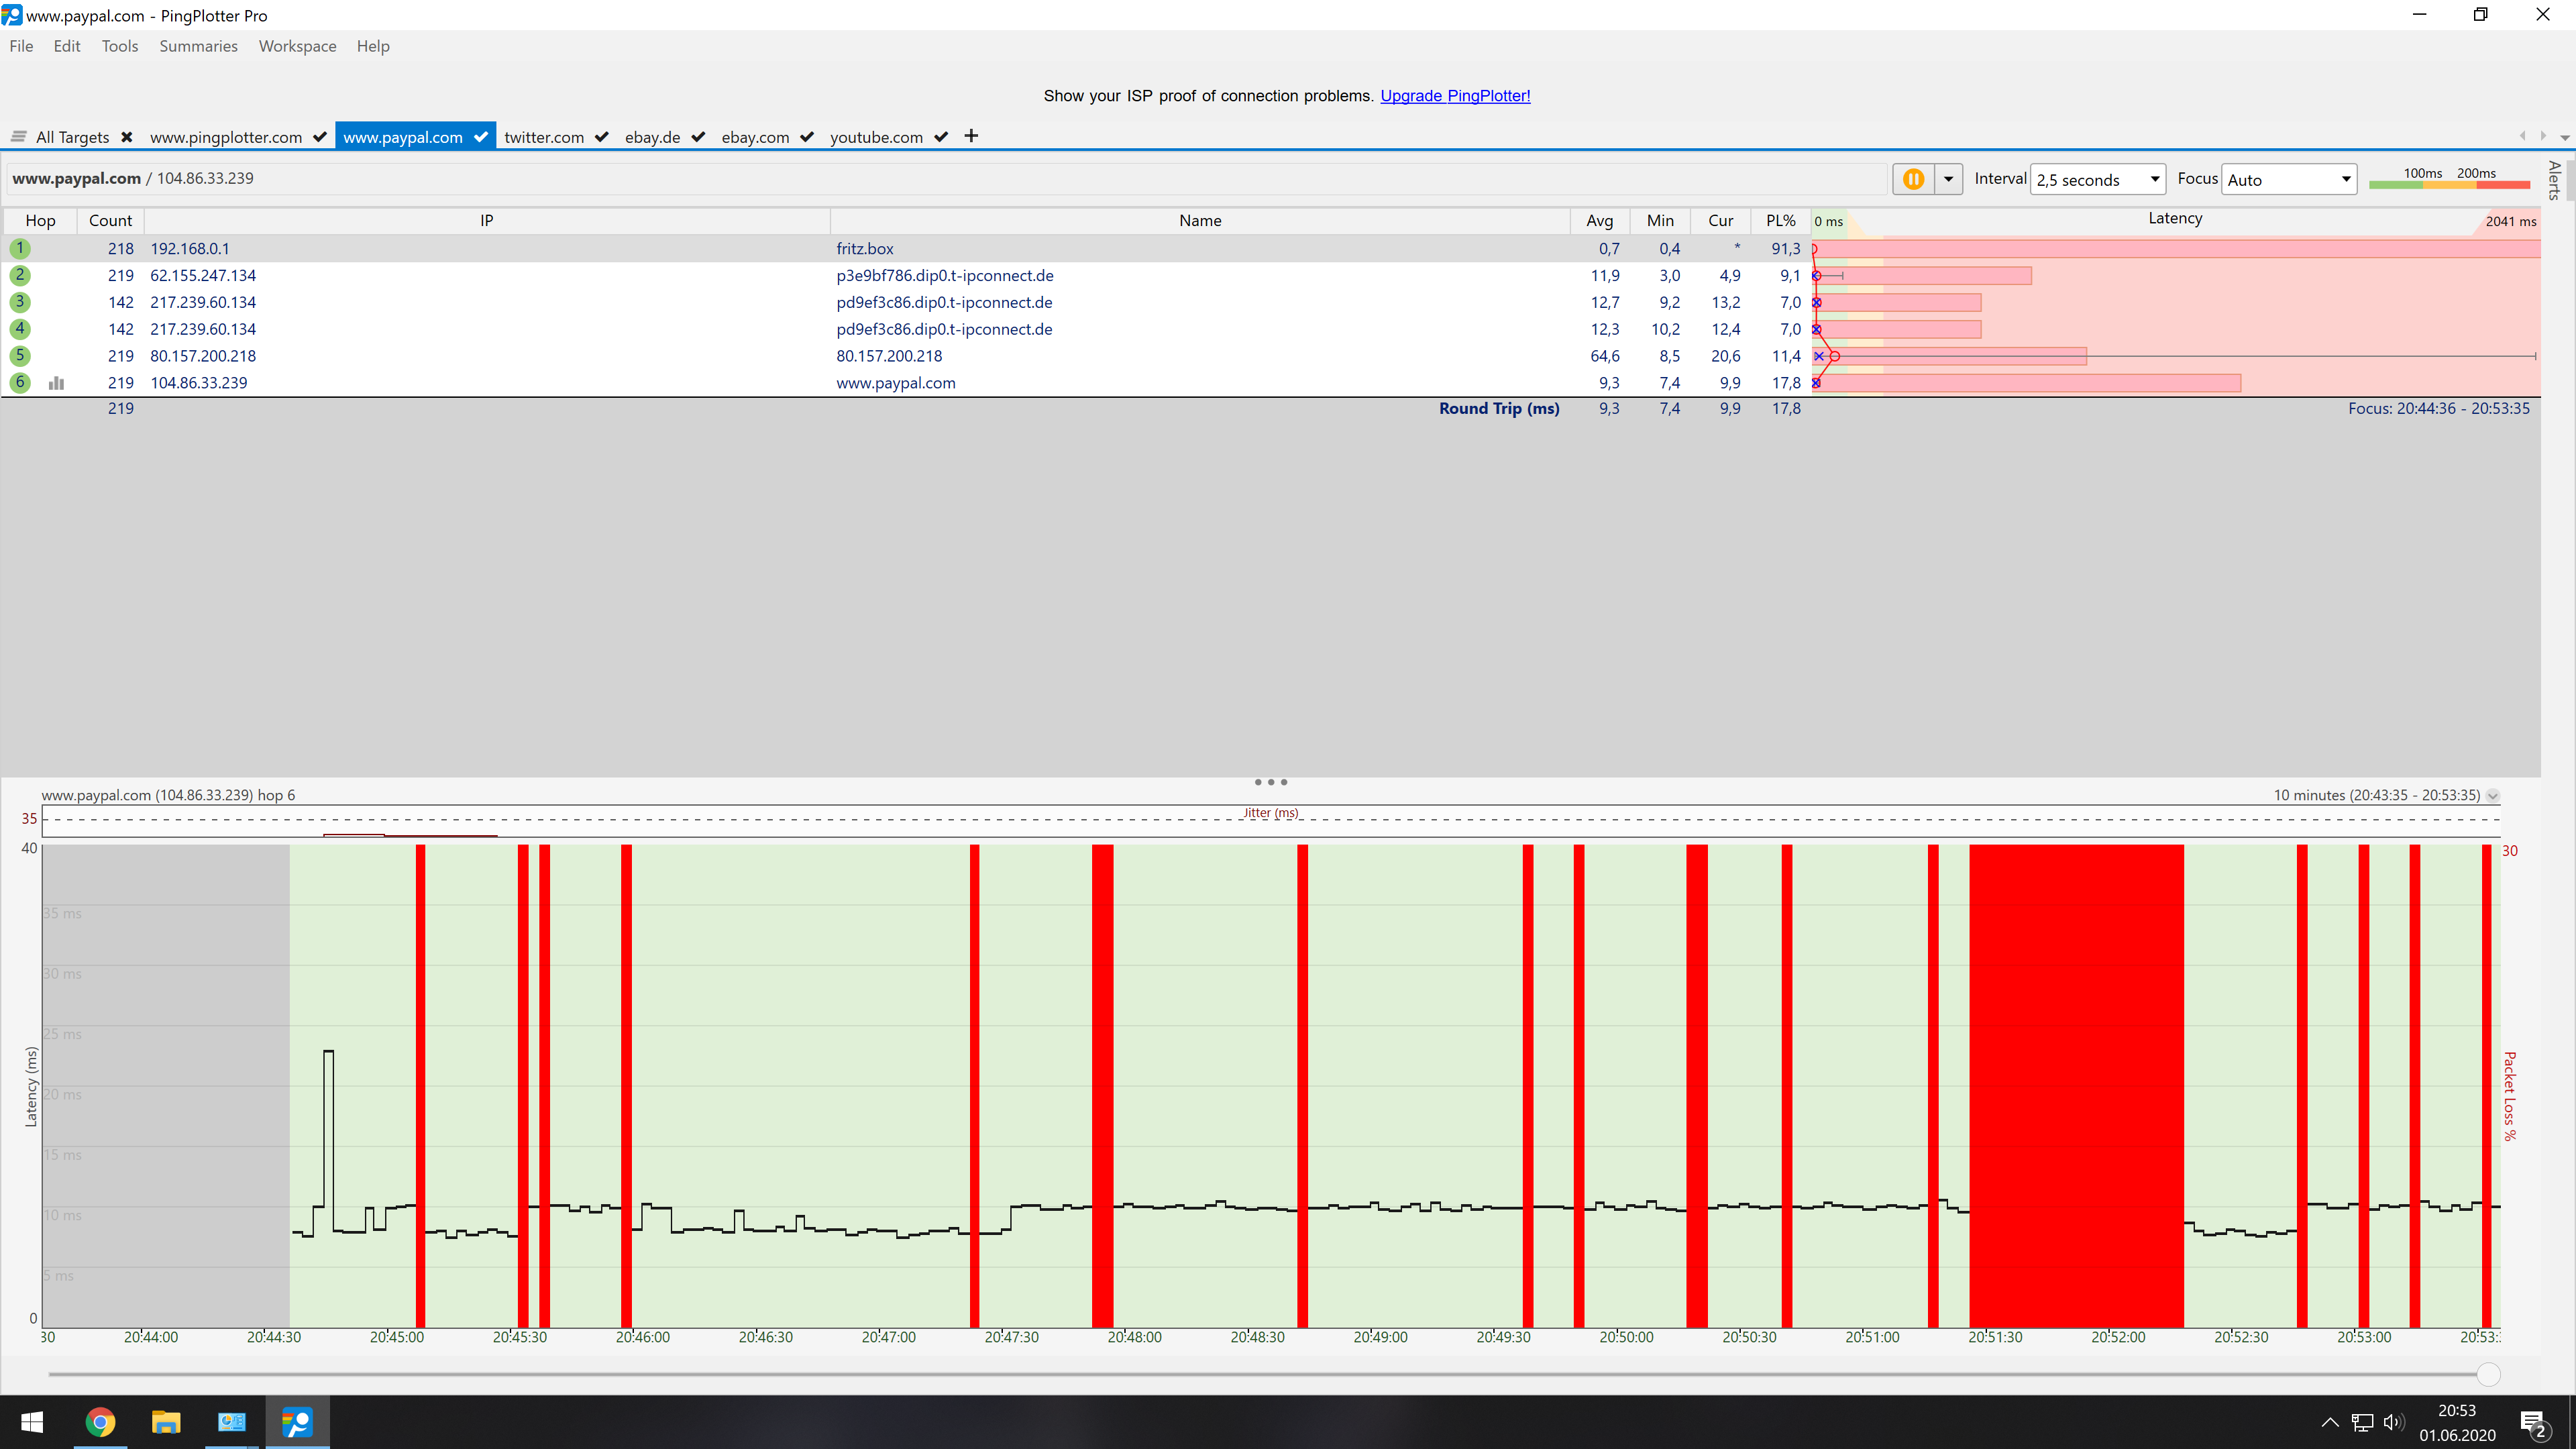Open File Explorer from the taskbar

pos(166,1421)
